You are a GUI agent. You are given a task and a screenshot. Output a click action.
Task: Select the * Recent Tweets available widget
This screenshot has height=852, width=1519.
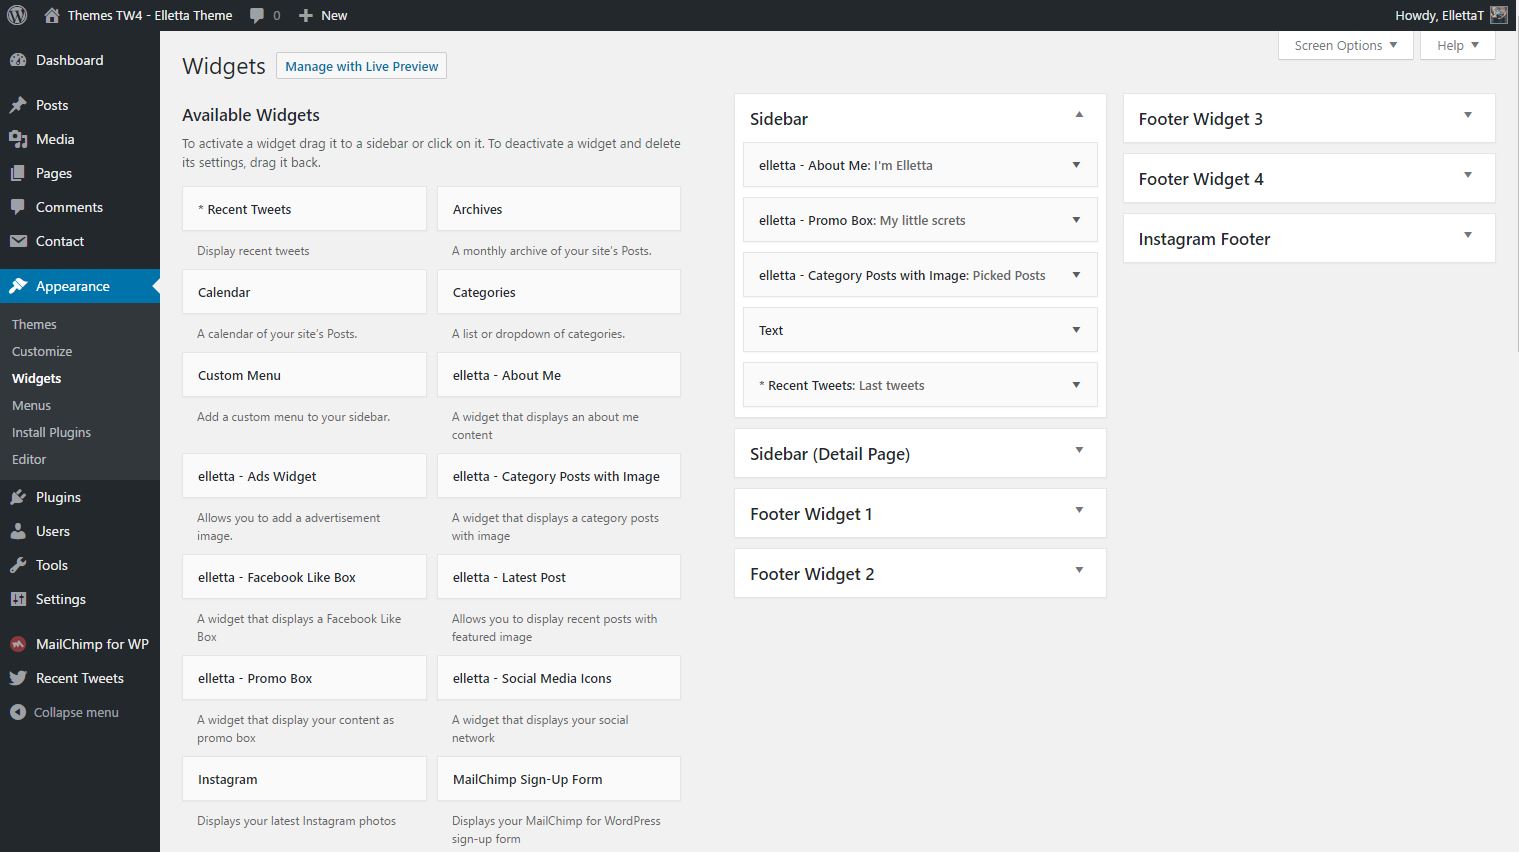[x=304, y=209]
